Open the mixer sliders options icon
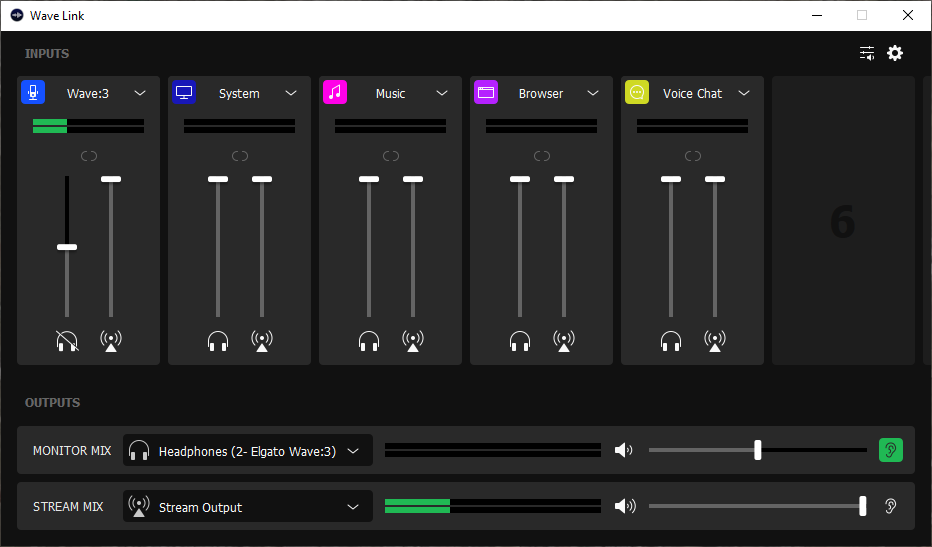 coord(867,53)
